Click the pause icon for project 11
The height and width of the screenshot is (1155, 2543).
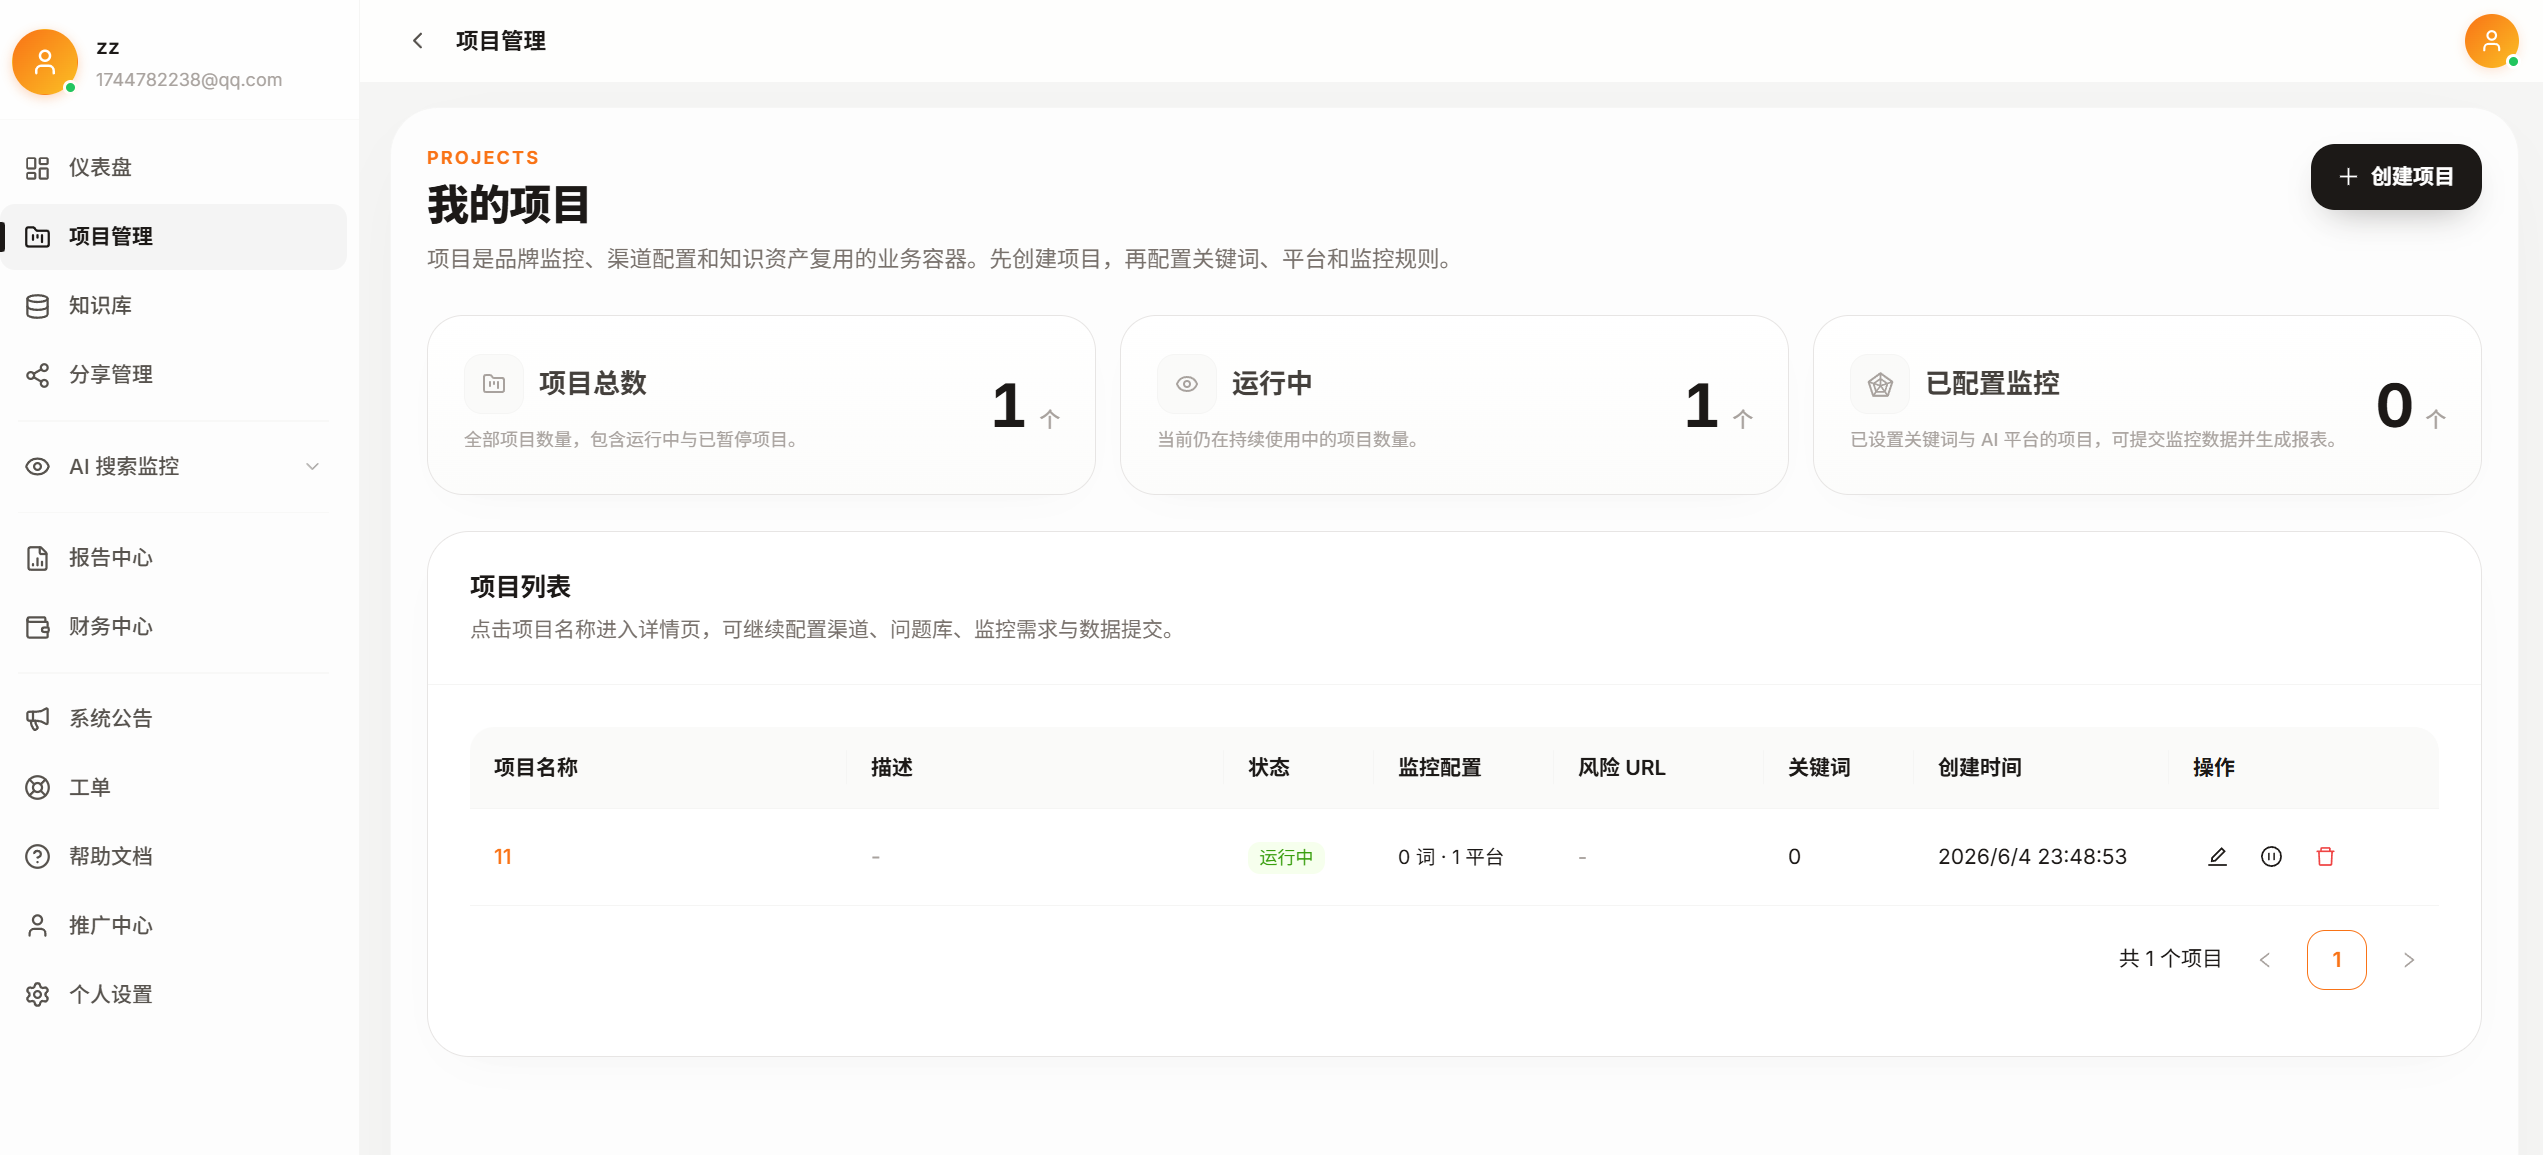(x=2271, y=857)
